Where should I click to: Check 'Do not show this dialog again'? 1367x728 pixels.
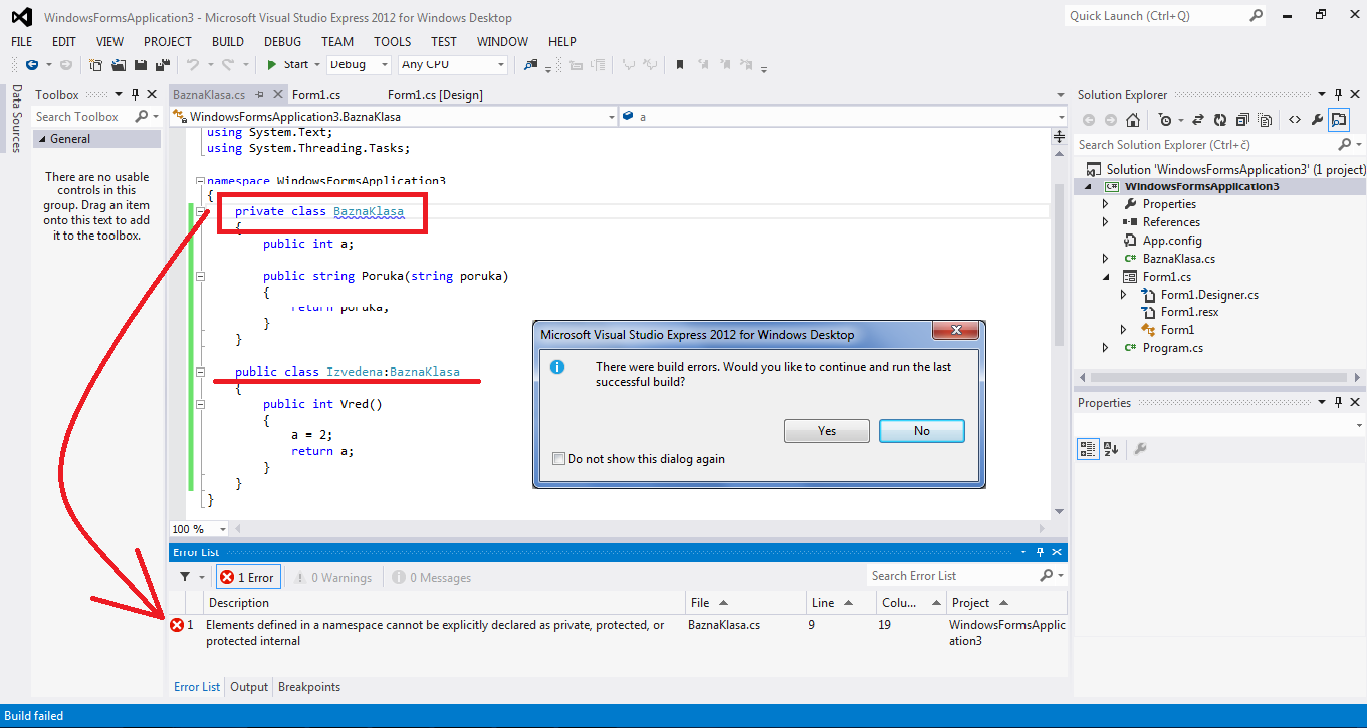(558, 459)
